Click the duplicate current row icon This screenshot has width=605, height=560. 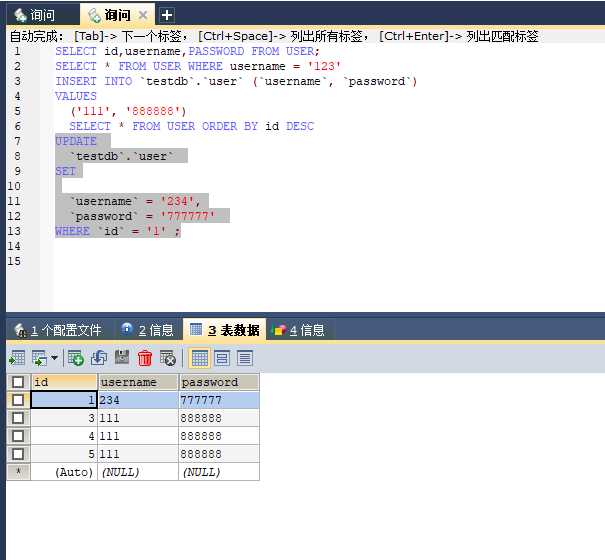[x=99, y=358]
